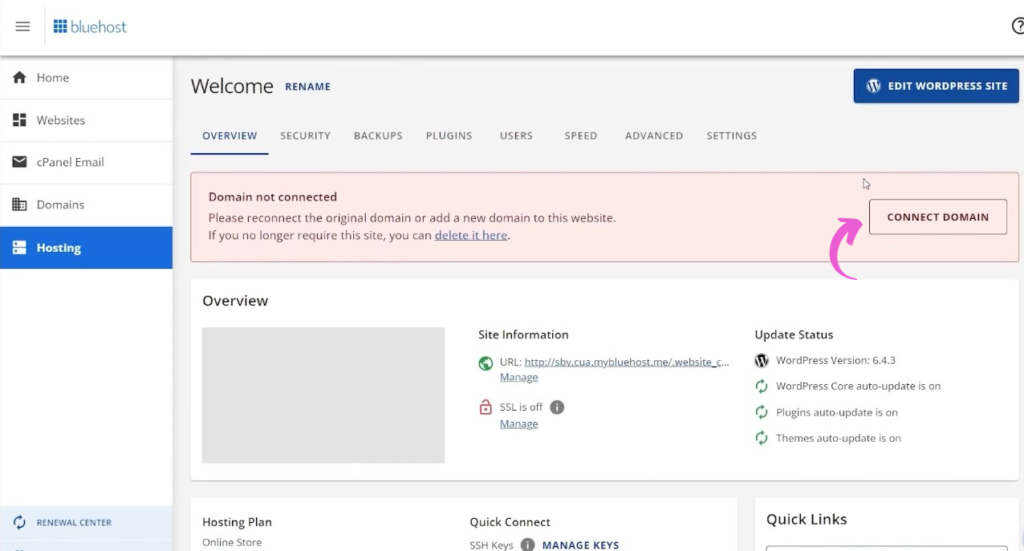The width and height of the screenshot is (1024, 551).
Task: Click the 'Site Information' heading
Action: coord(523,334)
